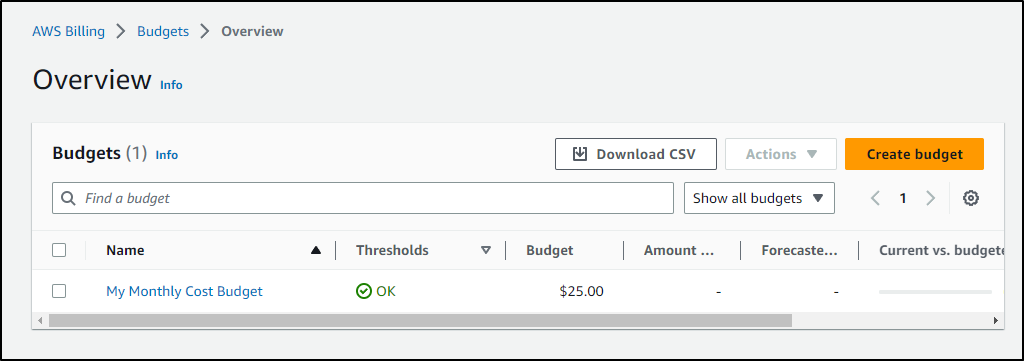Select all budgets header checkbox

pyautogui.click(x=59, y=250)
